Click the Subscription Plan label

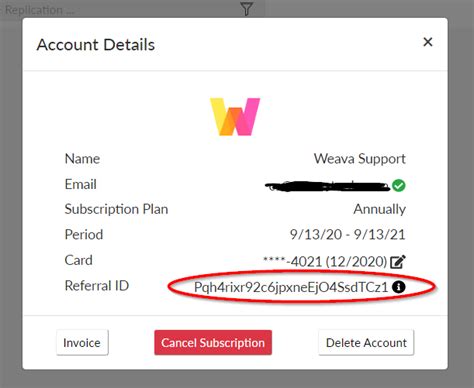(x=116, y=209)
